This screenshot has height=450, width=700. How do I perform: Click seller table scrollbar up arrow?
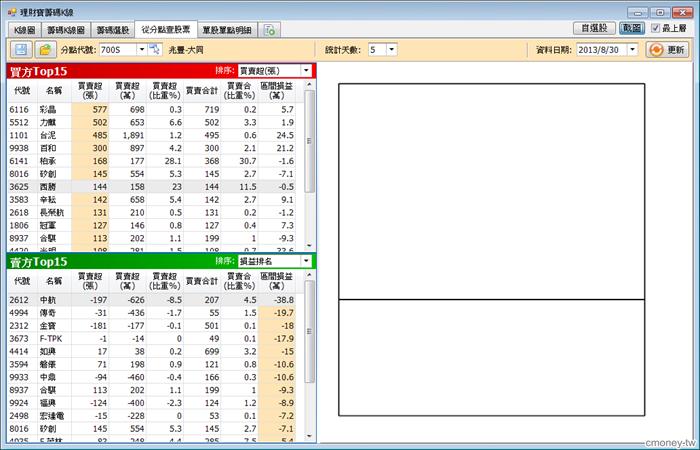(309, 275)
